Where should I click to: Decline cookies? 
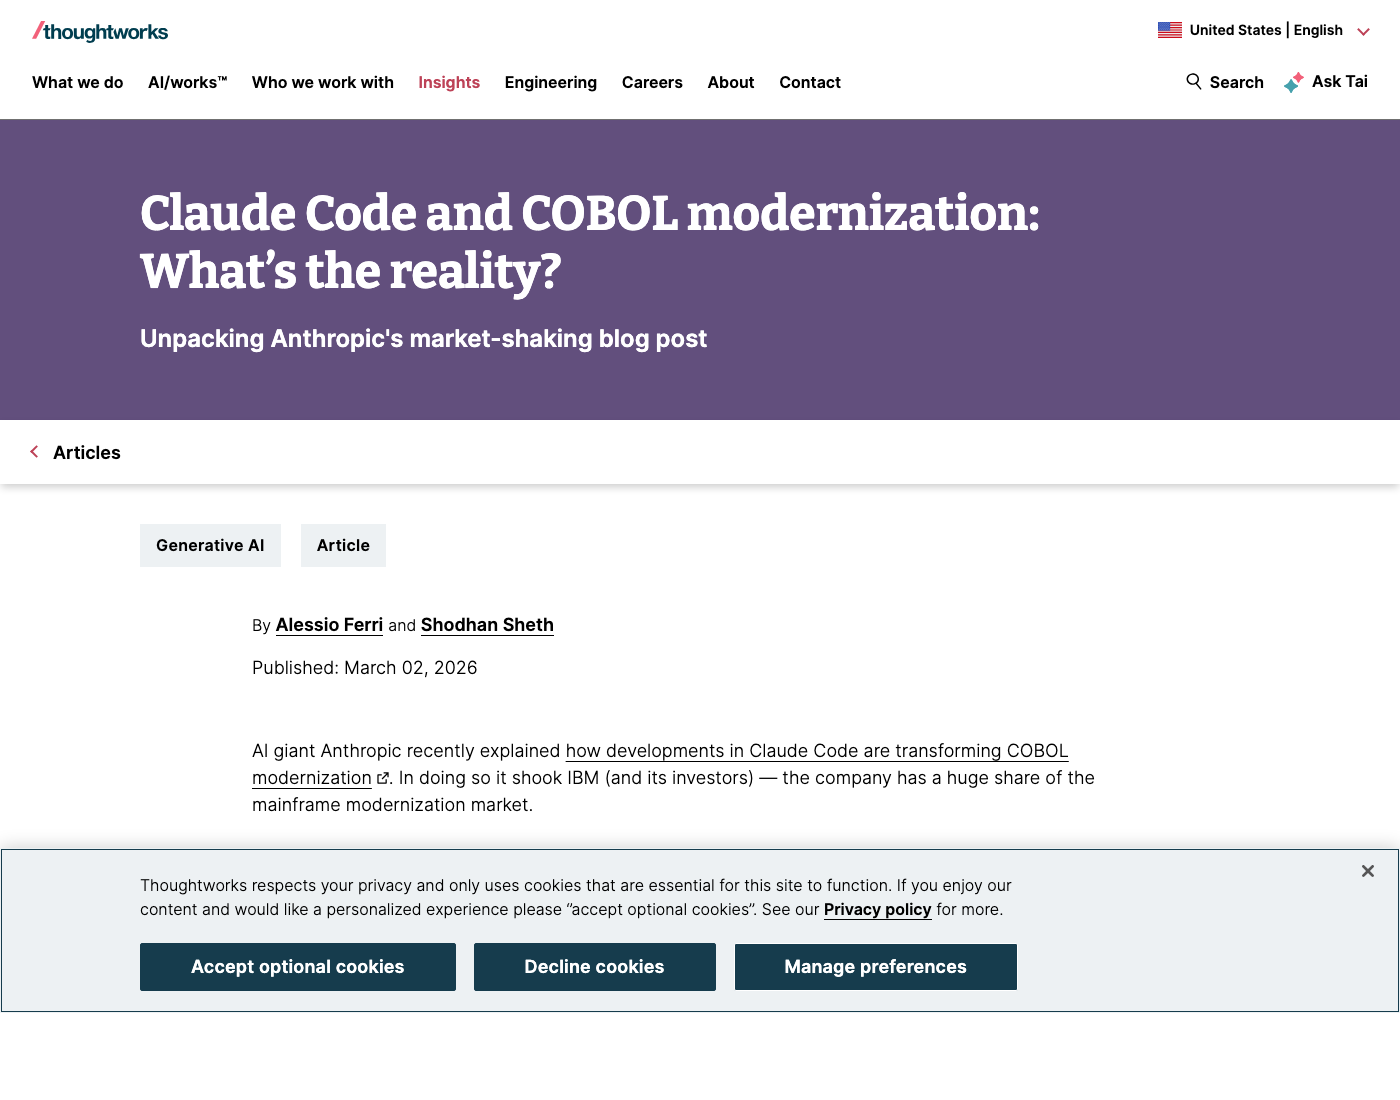[595, 967]
